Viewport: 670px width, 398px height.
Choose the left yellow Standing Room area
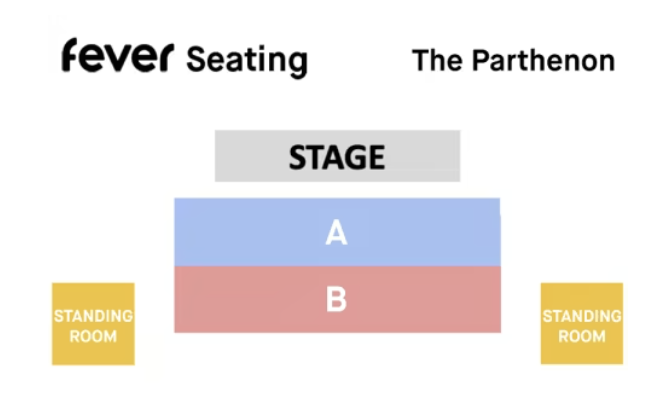93,324
